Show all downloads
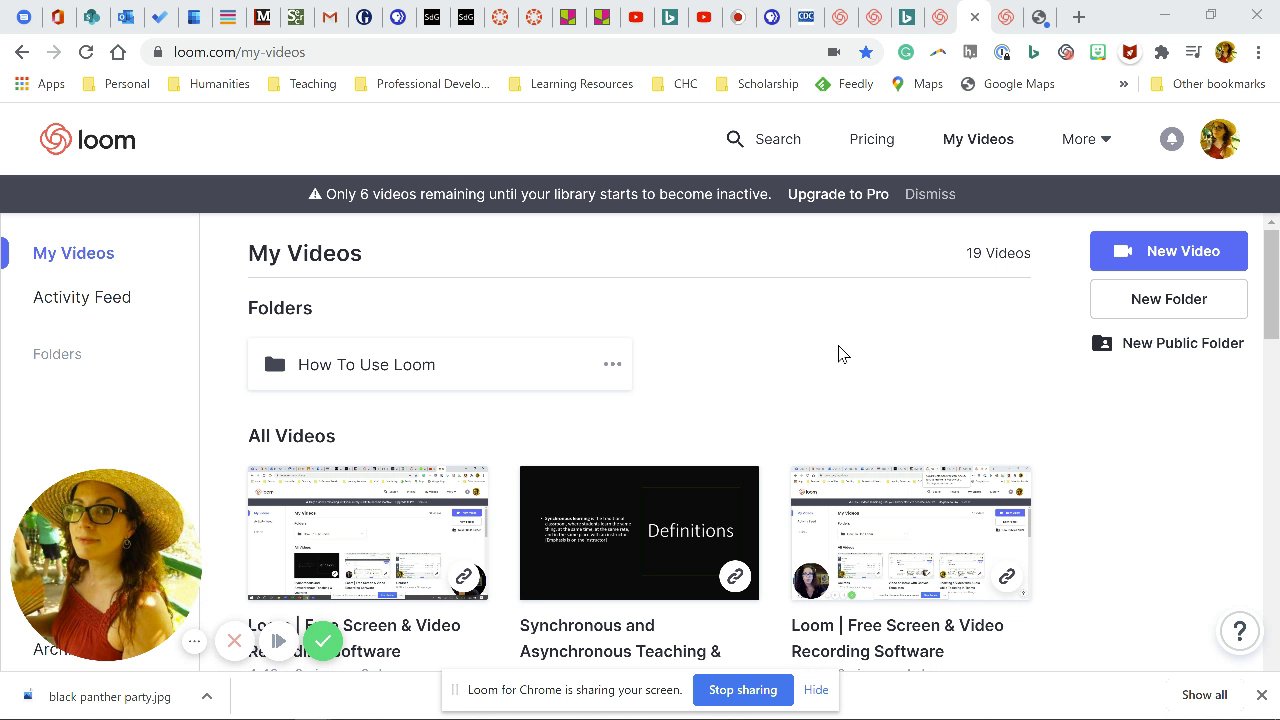The image size is (1280, 720). click(x=1204, y=695)
